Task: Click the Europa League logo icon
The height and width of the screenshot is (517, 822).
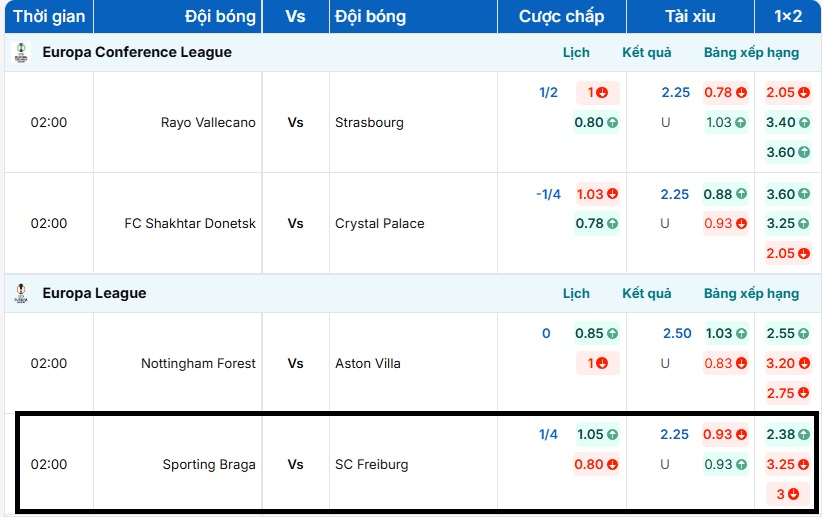Action: tap(21, 294)
